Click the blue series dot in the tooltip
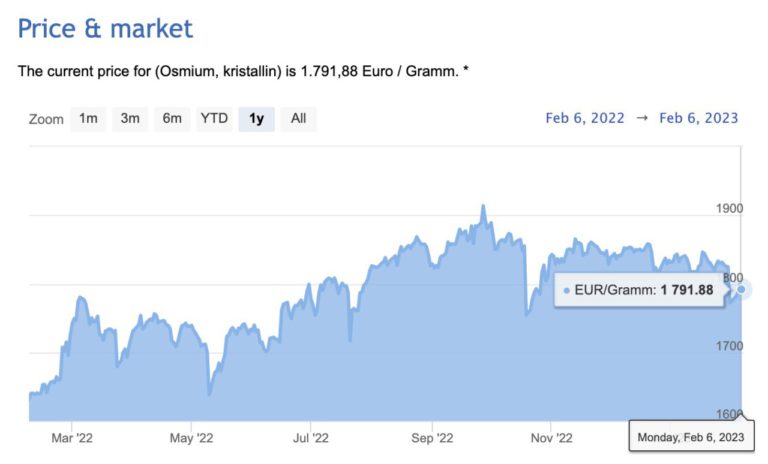The width and height of the screenshot is (768, 464). (x=567, y=290)
